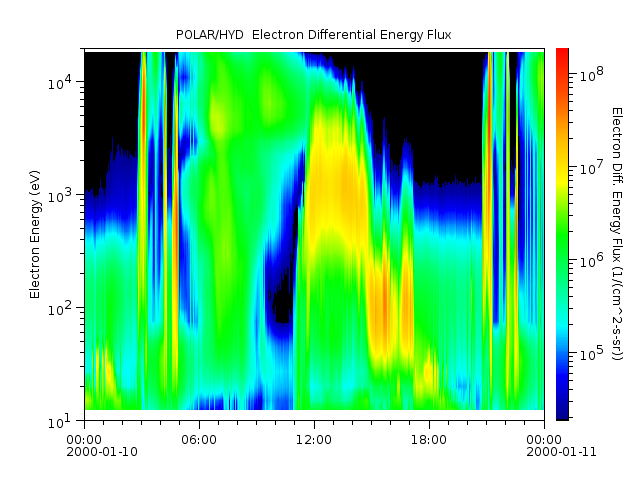Viewport: 640px width, 480px height.
Task: Pick the red top of the colorbar
Action: [562, 53]
